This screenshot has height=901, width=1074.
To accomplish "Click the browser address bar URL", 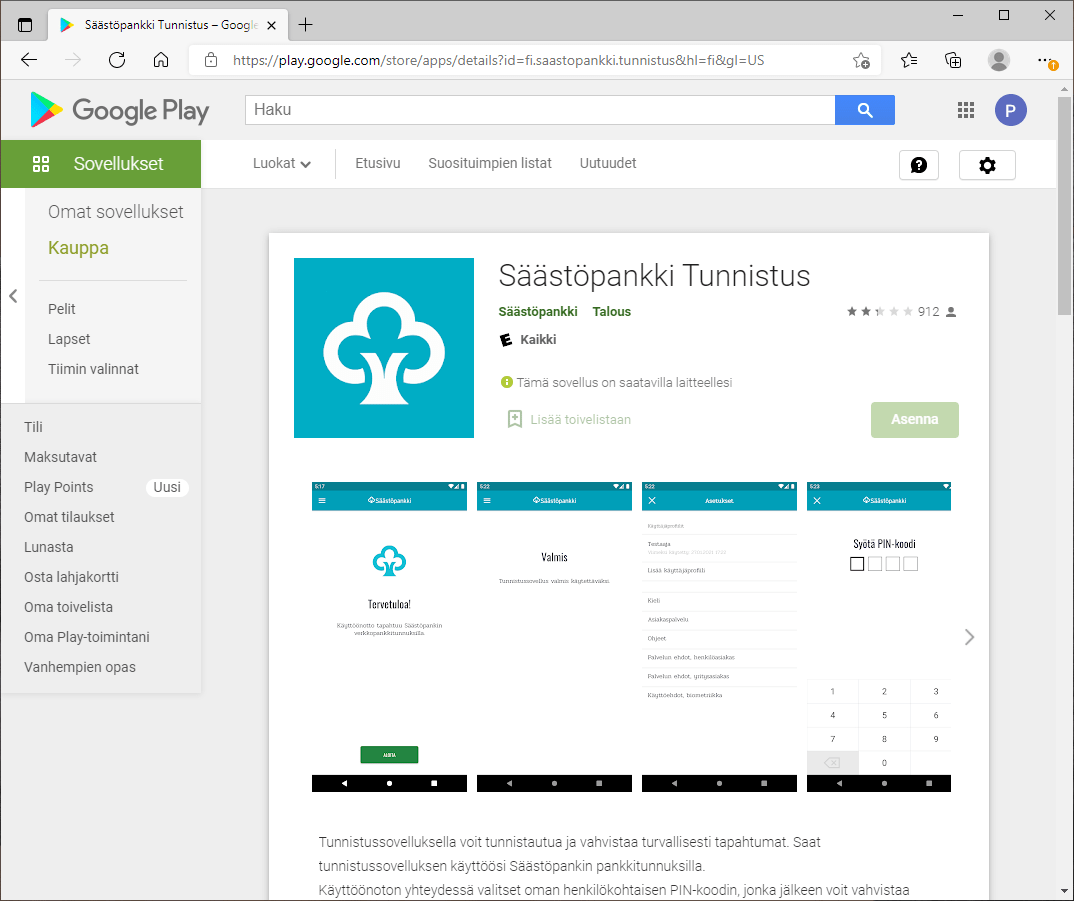I will click(x=498, y=60).
